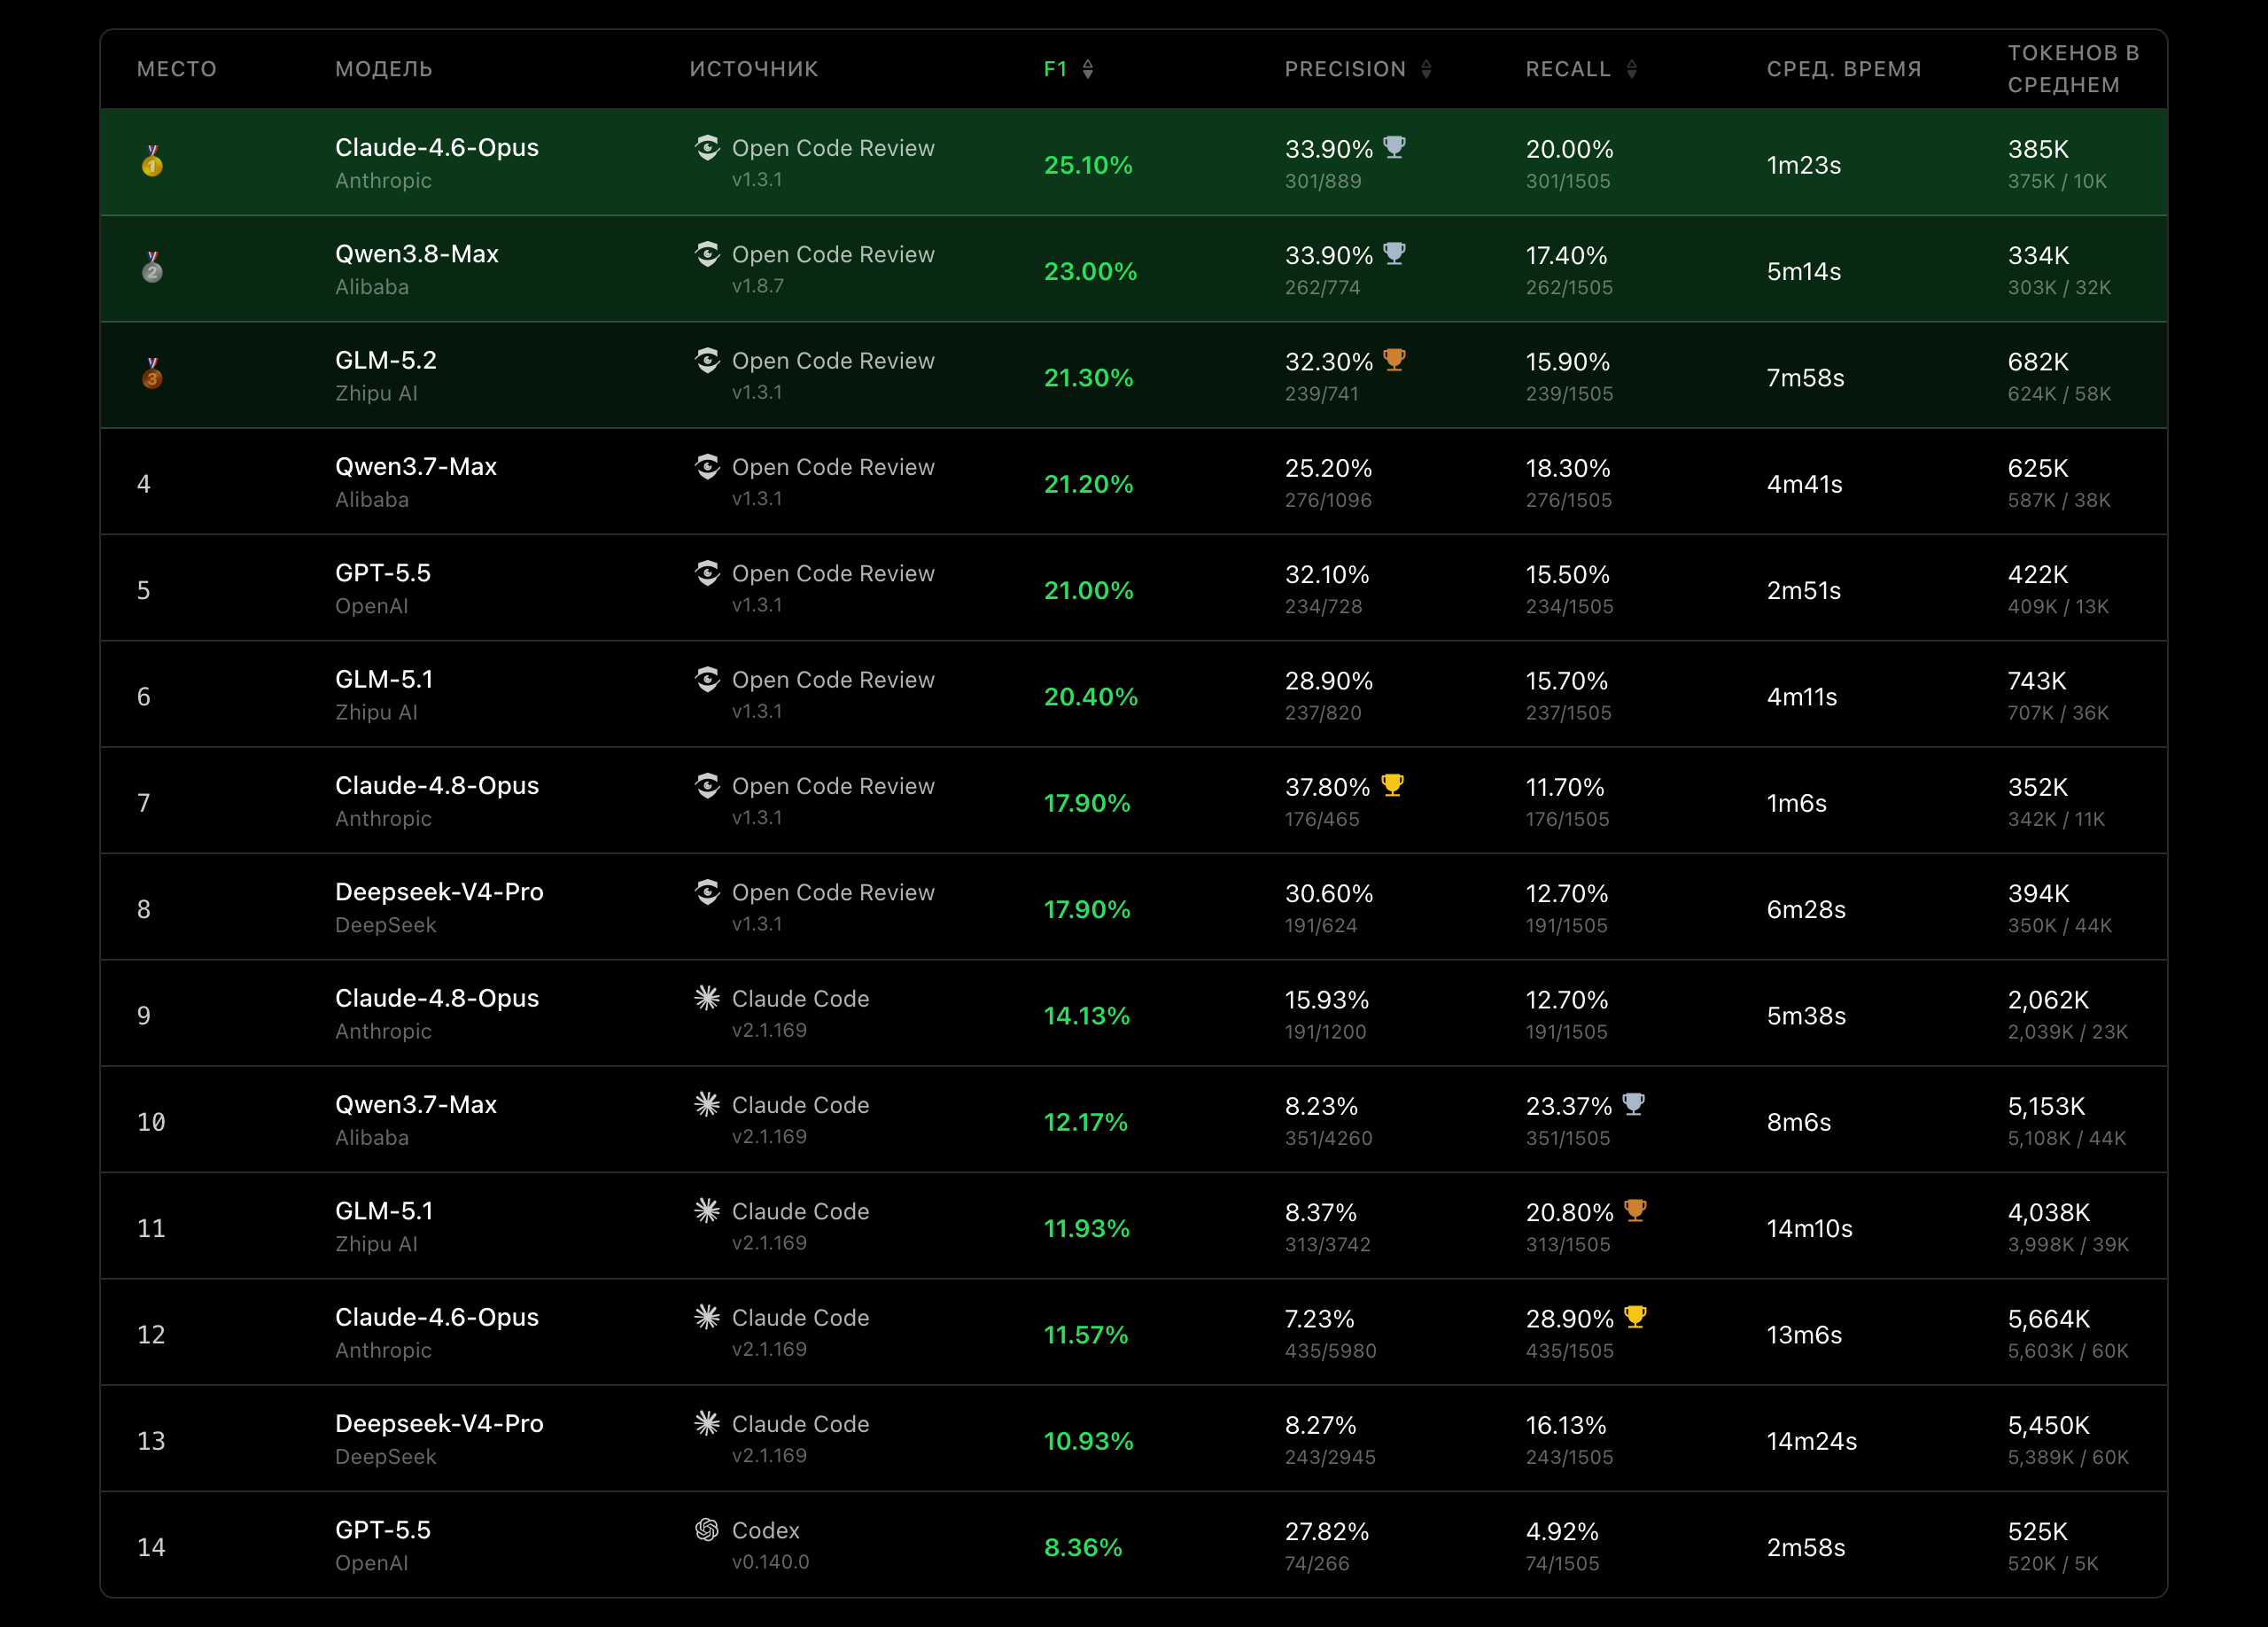The width and height of the screenshot is (2268, 1627).
Task: Click the F1 score 25.10%
Action: pos(1088,165)
